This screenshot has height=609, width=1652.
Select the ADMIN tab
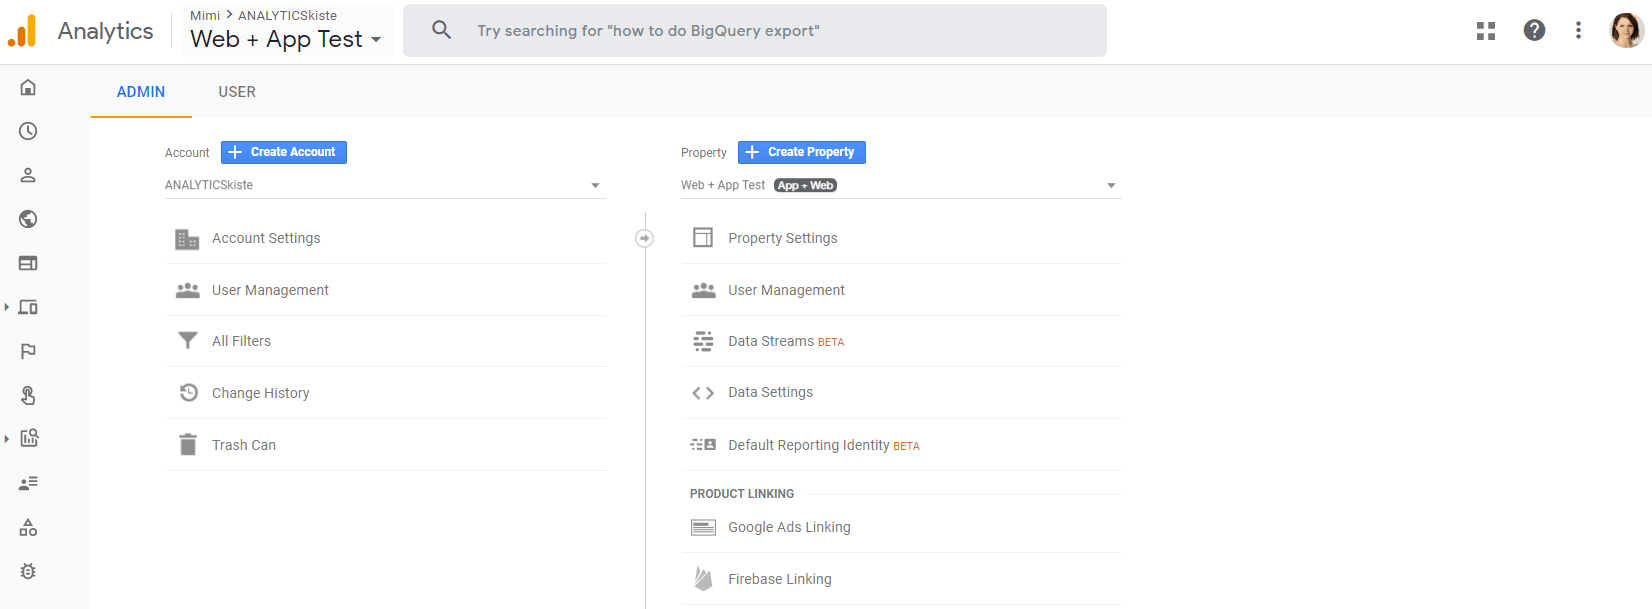pyautogui.click(x=141, y=92)
